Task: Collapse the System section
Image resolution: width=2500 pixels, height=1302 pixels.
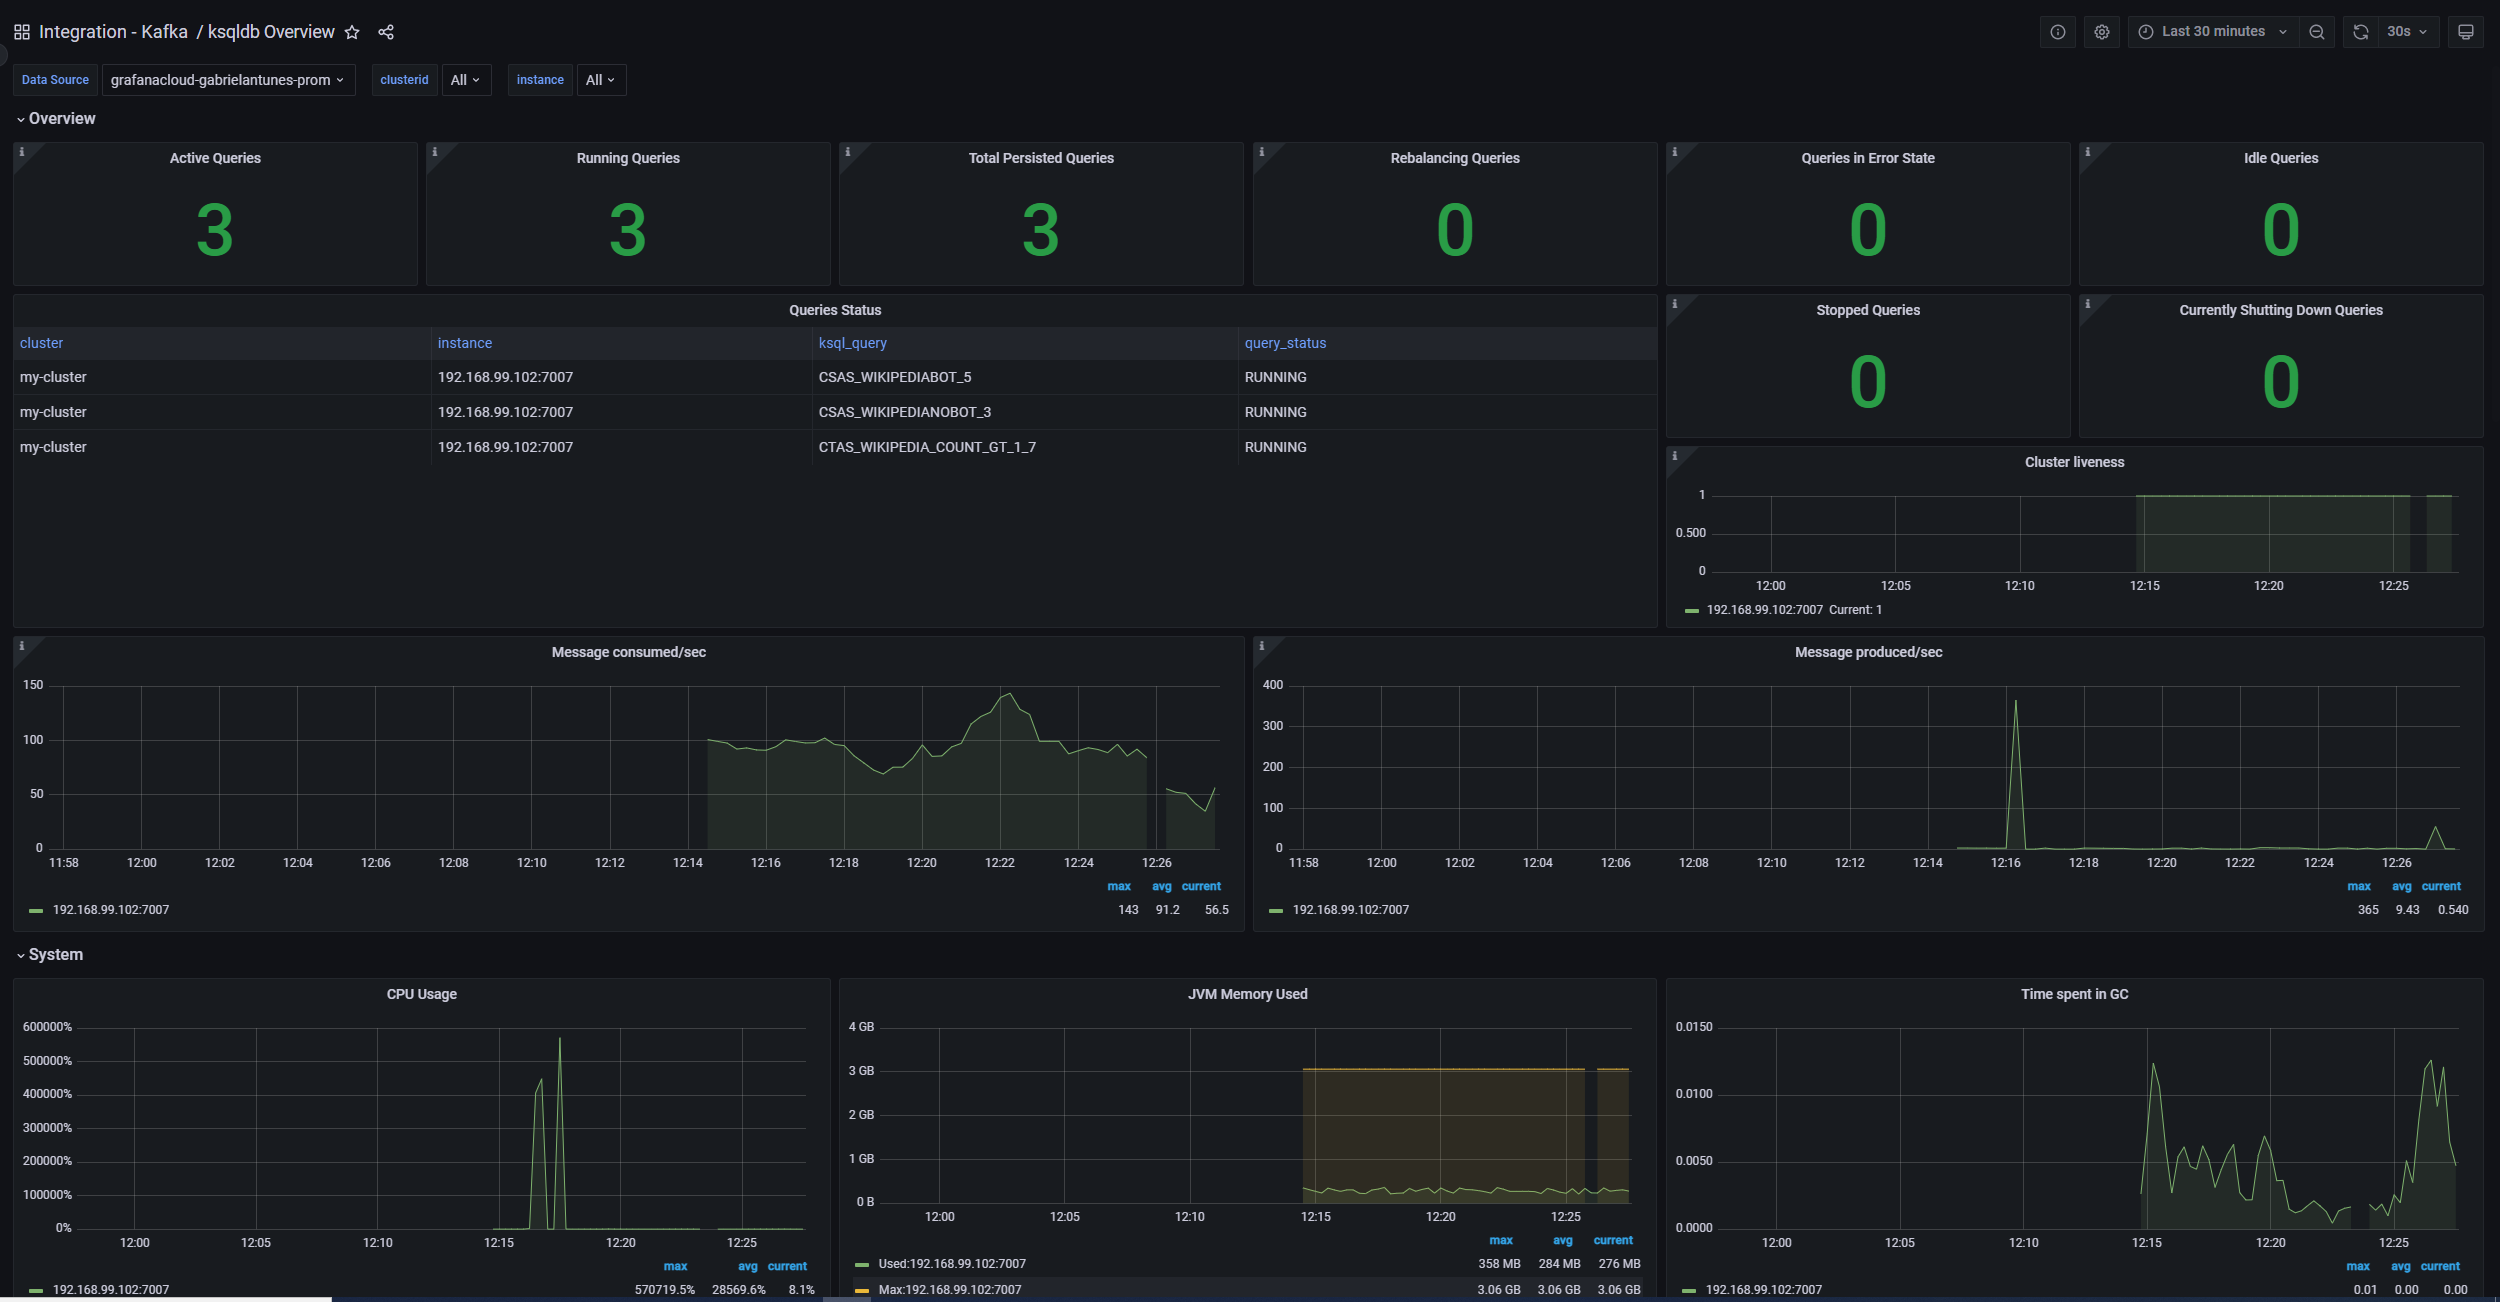Action: point(54,954)
